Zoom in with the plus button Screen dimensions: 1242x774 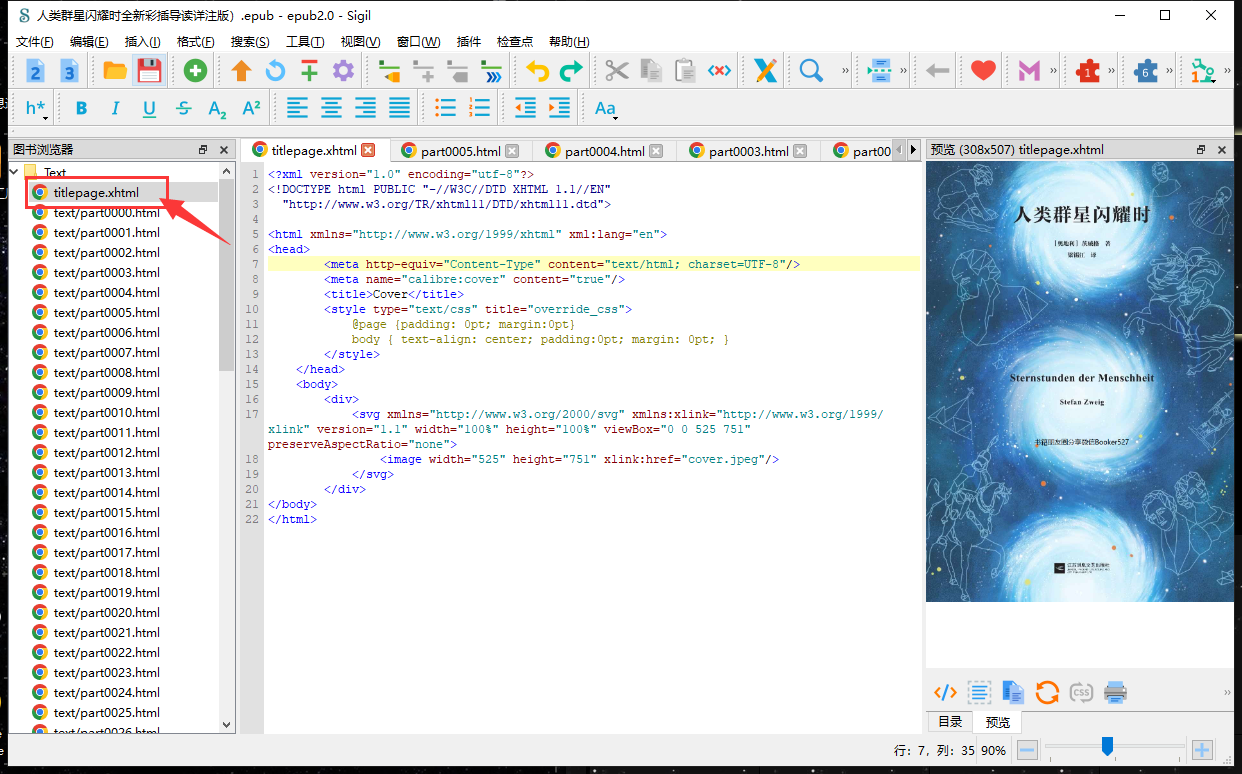1202,749
